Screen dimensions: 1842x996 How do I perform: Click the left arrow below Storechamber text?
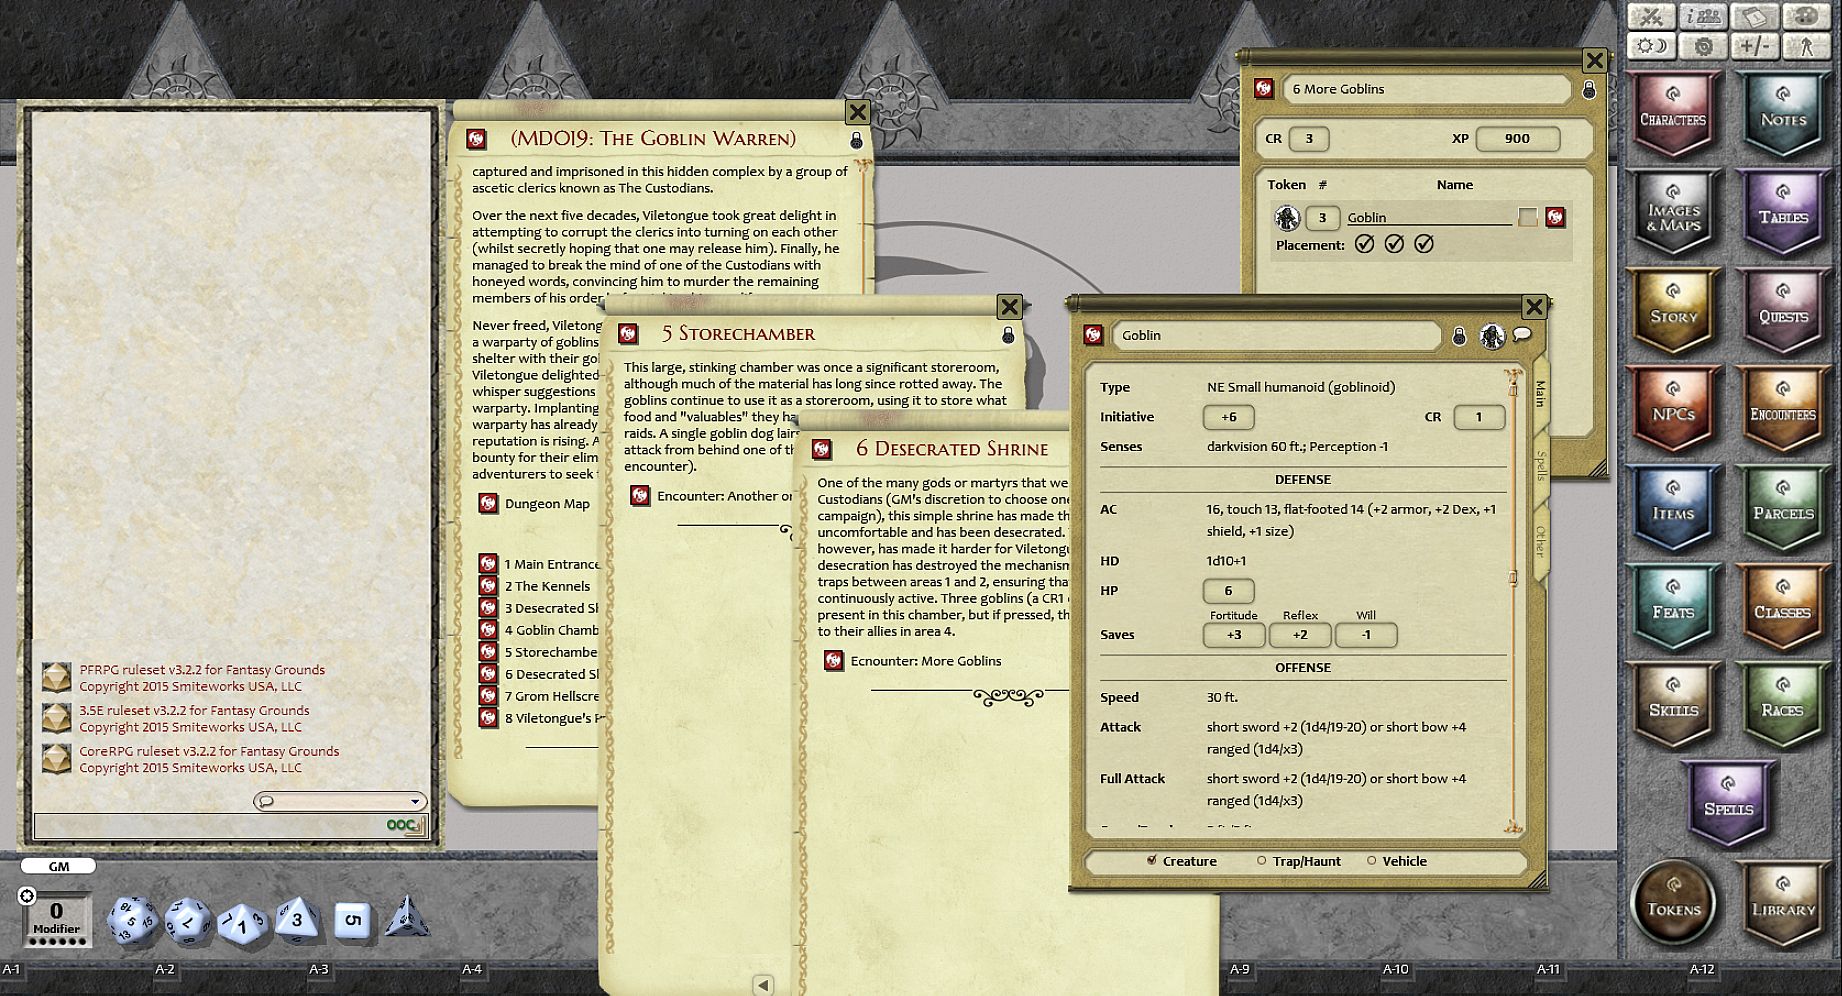(762, 984)
